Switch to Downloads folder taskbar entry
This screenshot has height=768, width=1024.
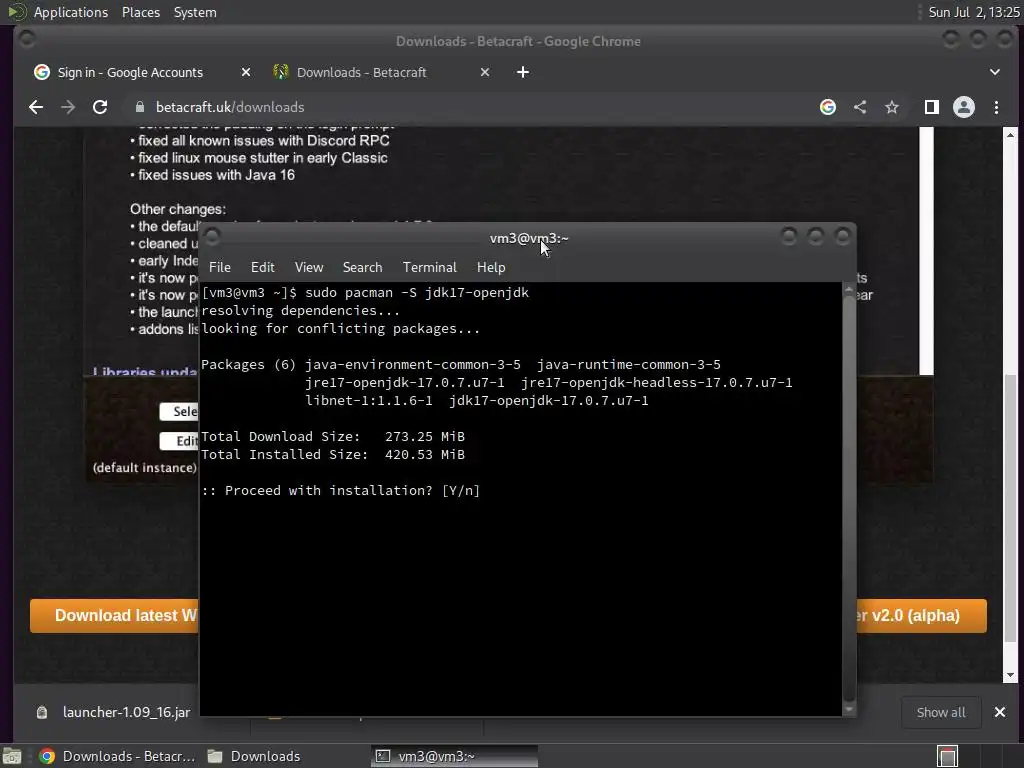(x=255, y=756)
